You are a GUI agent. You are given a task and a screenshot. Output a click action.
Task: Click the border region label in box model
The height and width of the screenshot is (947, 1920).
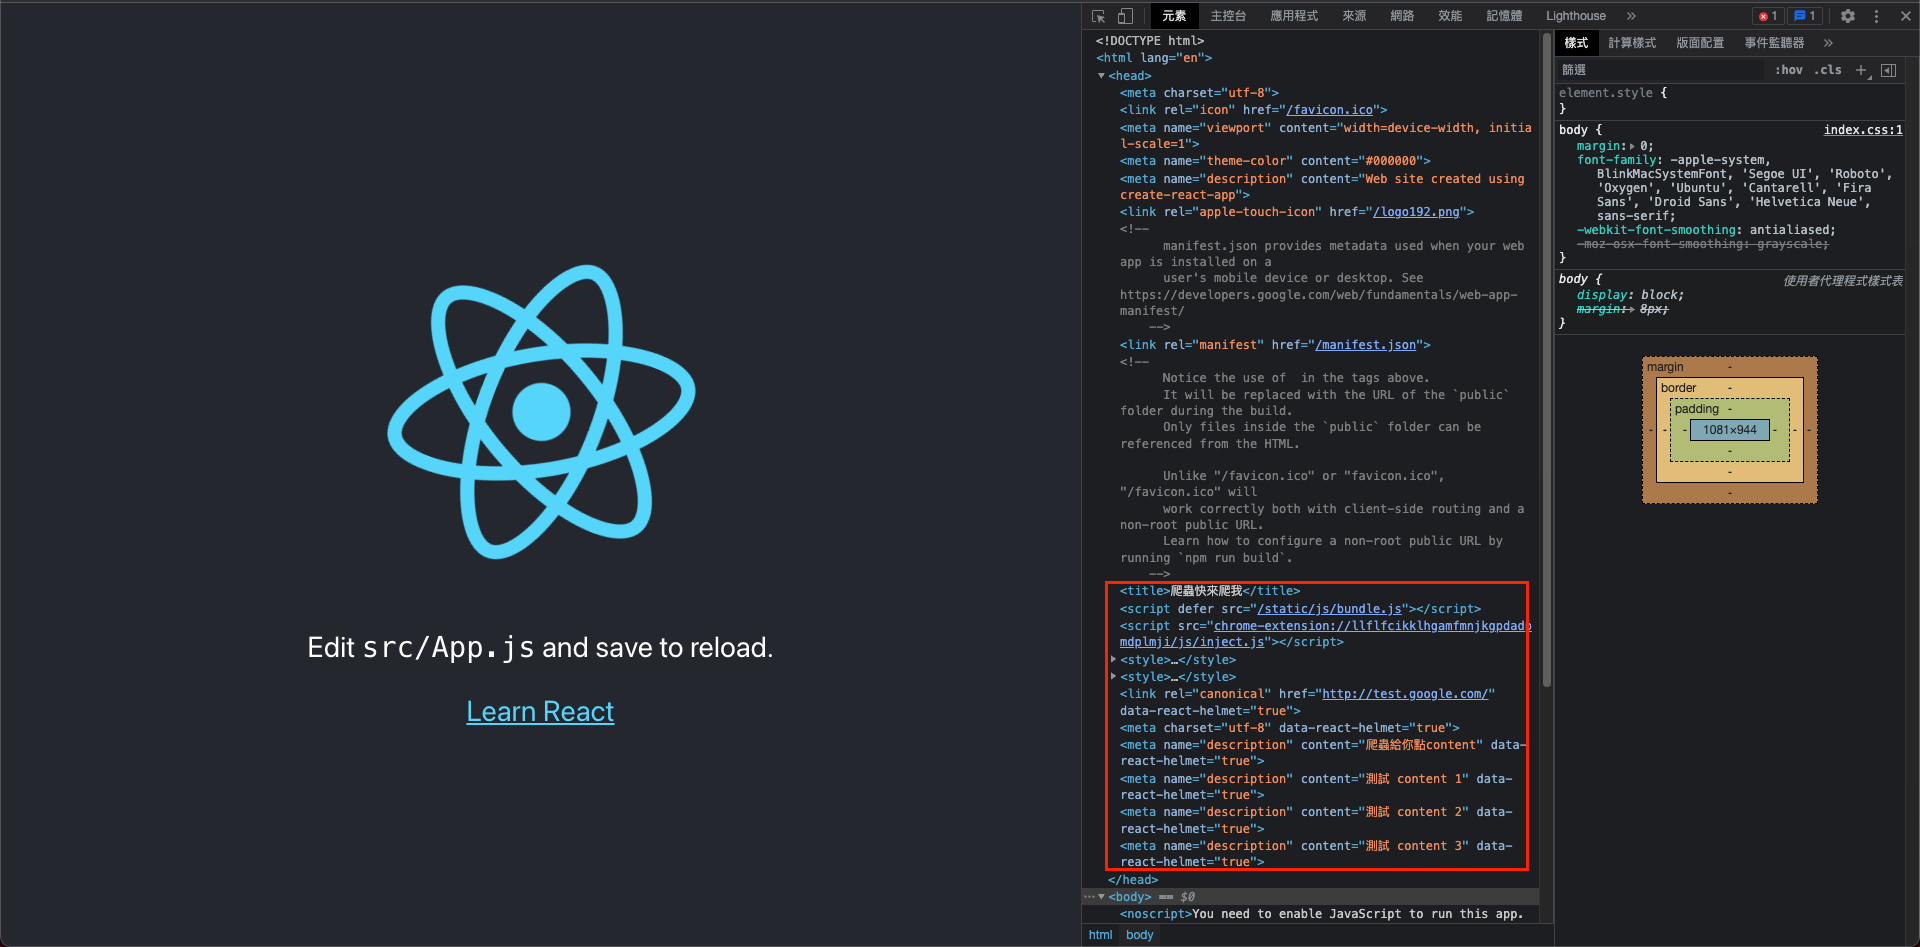(x=1678, y=388)
